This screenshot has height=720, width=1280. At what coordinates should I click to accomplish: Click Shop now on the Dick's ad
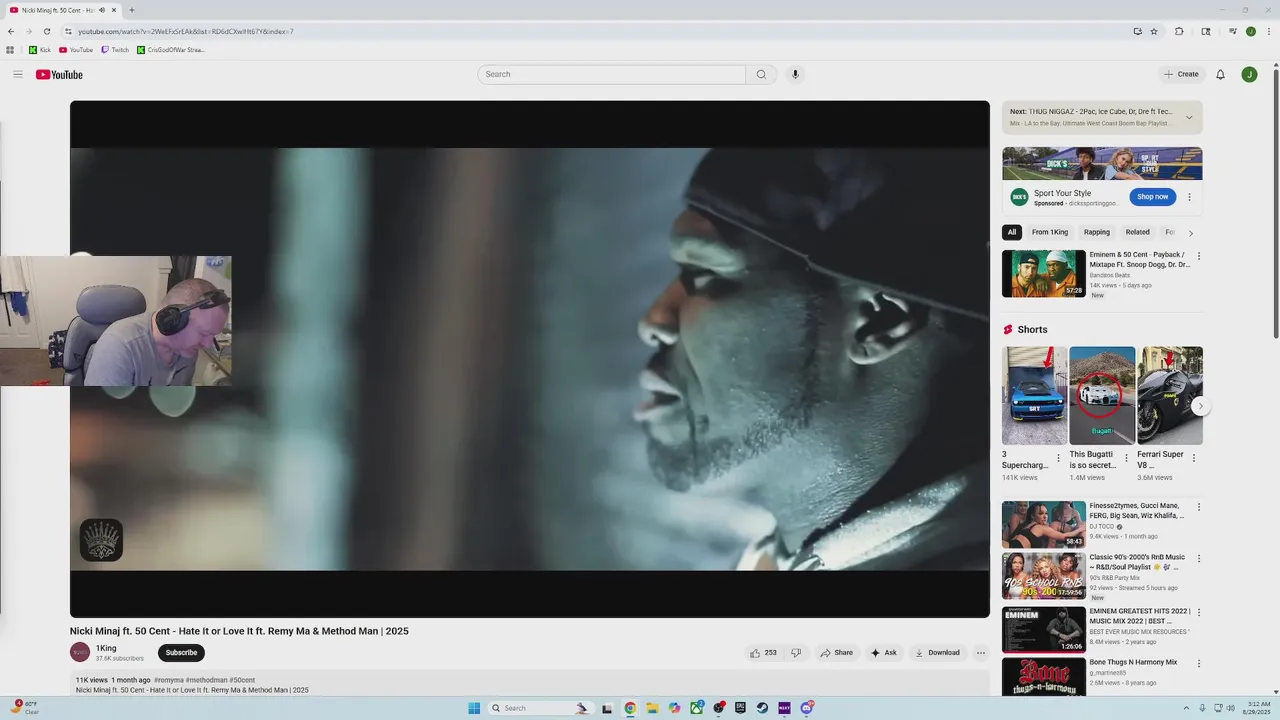click(1152, 197)
